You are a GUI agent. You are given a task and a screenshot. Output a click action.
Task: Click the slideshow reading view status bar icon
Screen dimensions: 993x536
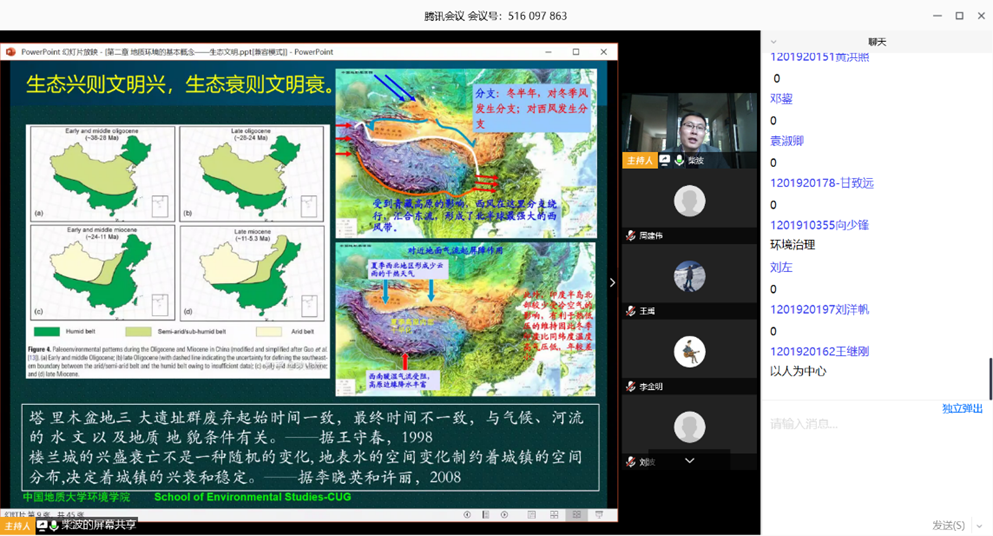[576, 515]
